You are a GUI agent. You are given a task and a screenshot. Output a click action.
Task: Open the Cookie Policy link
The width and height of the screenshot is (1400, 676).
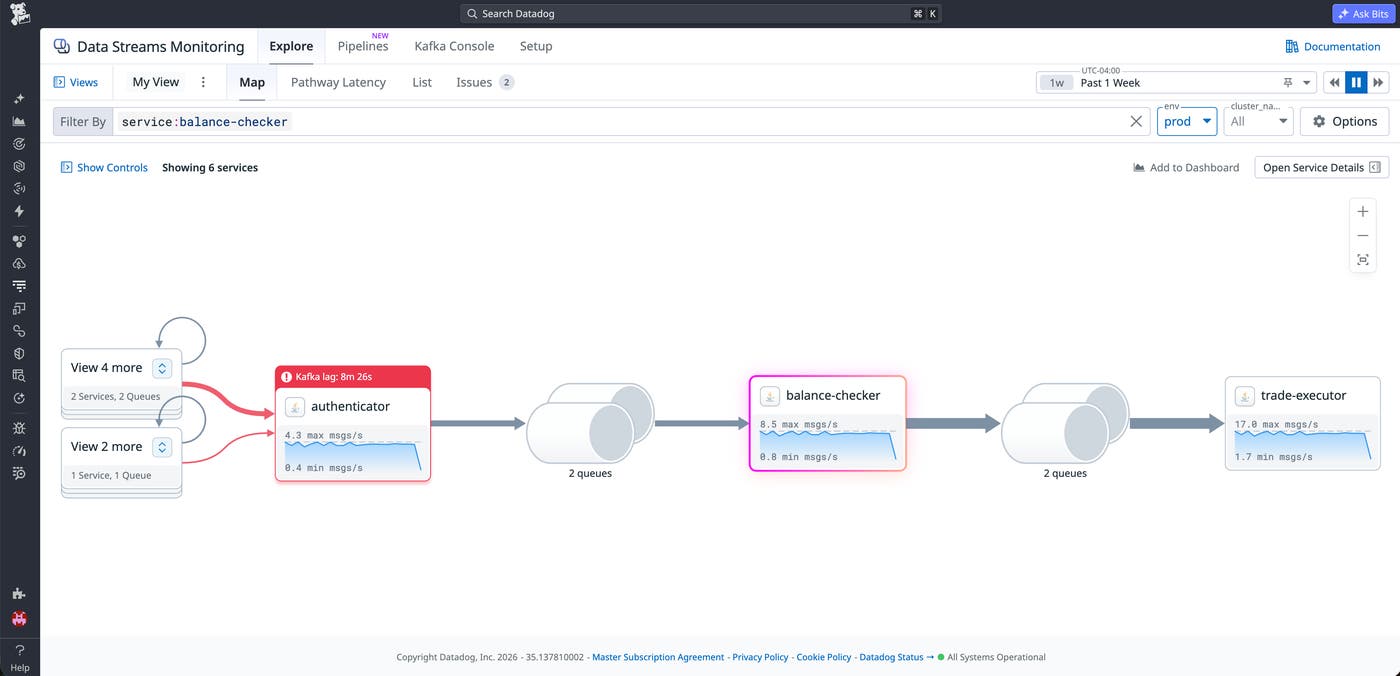[x=824, y=657]
